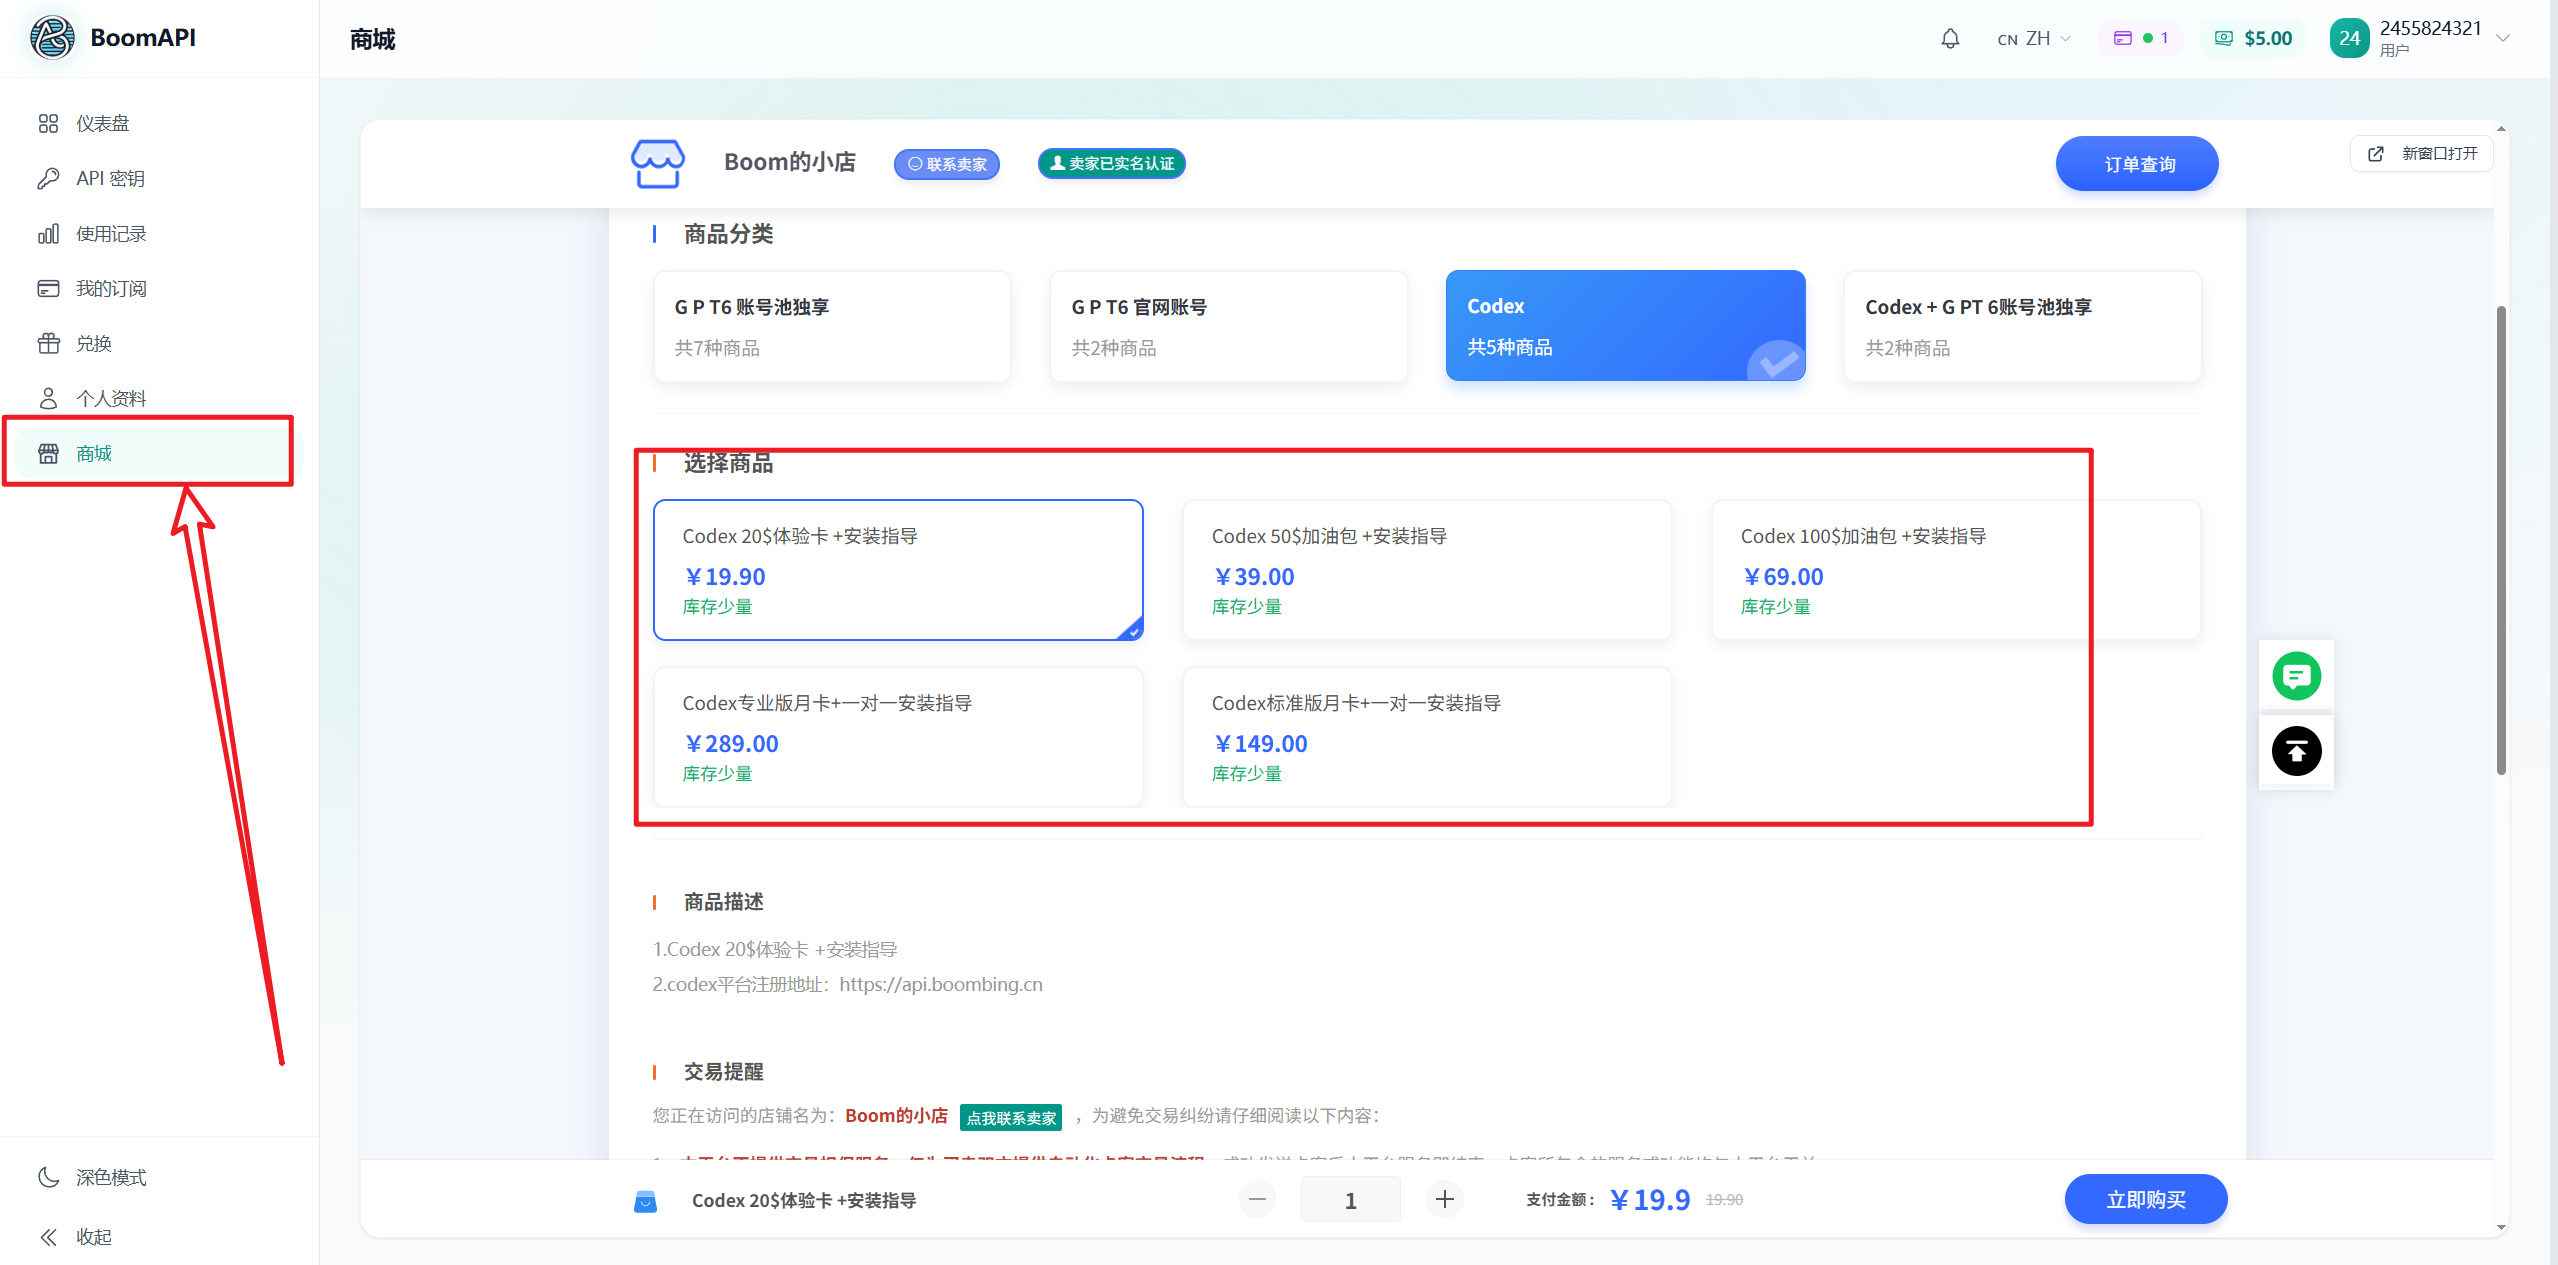Open the ZH language dropdown
This screenshot has width=2558, height=1265.
[x=2034, y=38]
